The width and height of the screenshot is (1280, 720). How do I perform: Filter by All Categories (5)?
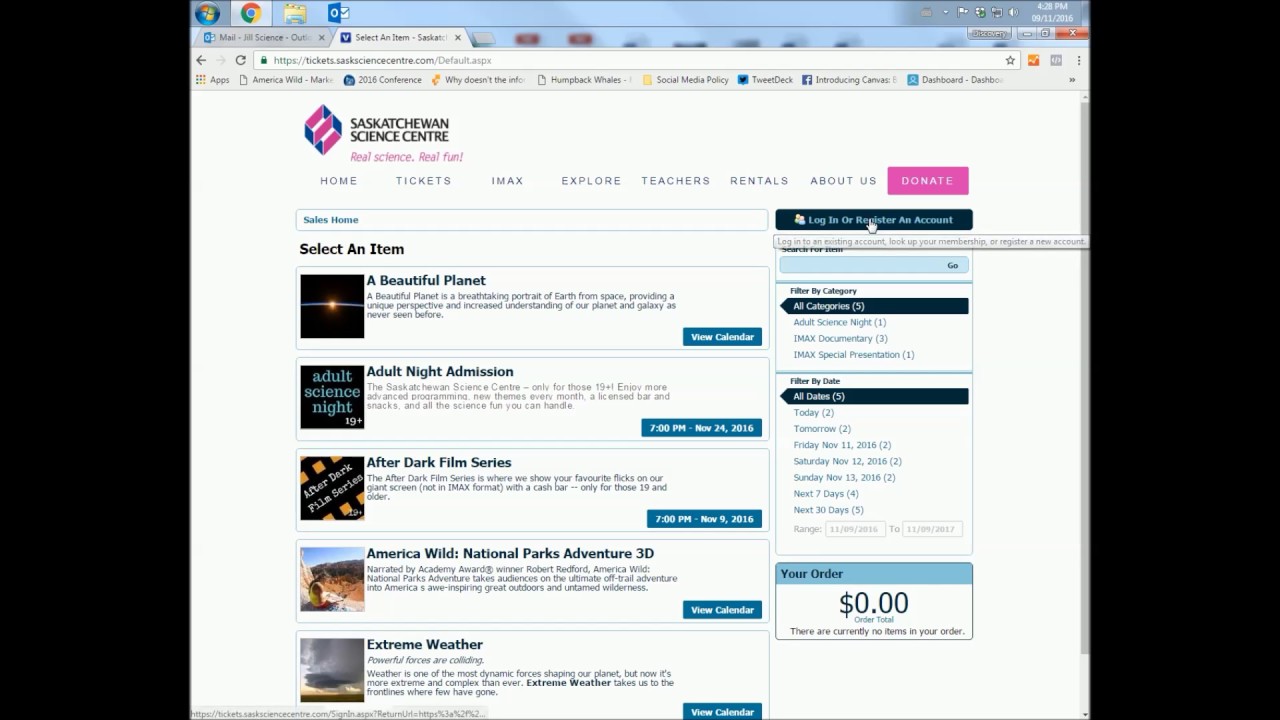tap(875, 306)
